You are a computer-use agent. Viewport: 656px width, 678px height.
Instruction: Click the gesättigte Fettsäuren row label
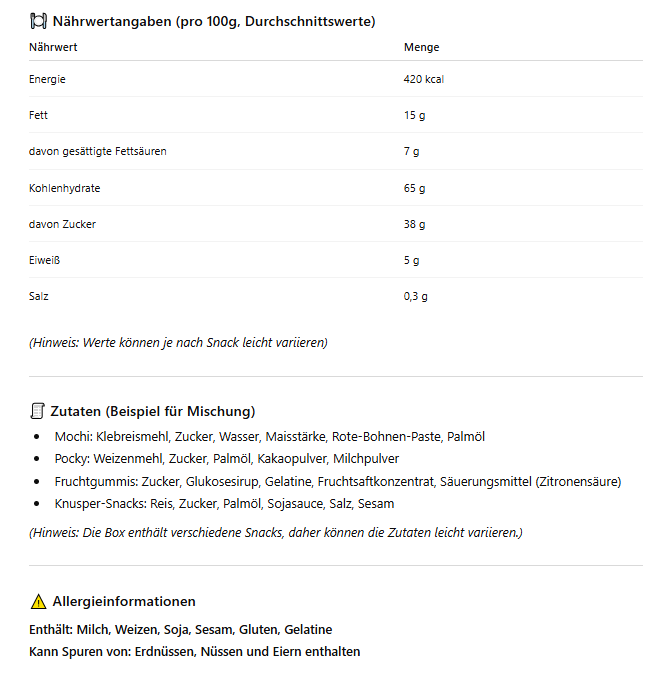(98, 151)
